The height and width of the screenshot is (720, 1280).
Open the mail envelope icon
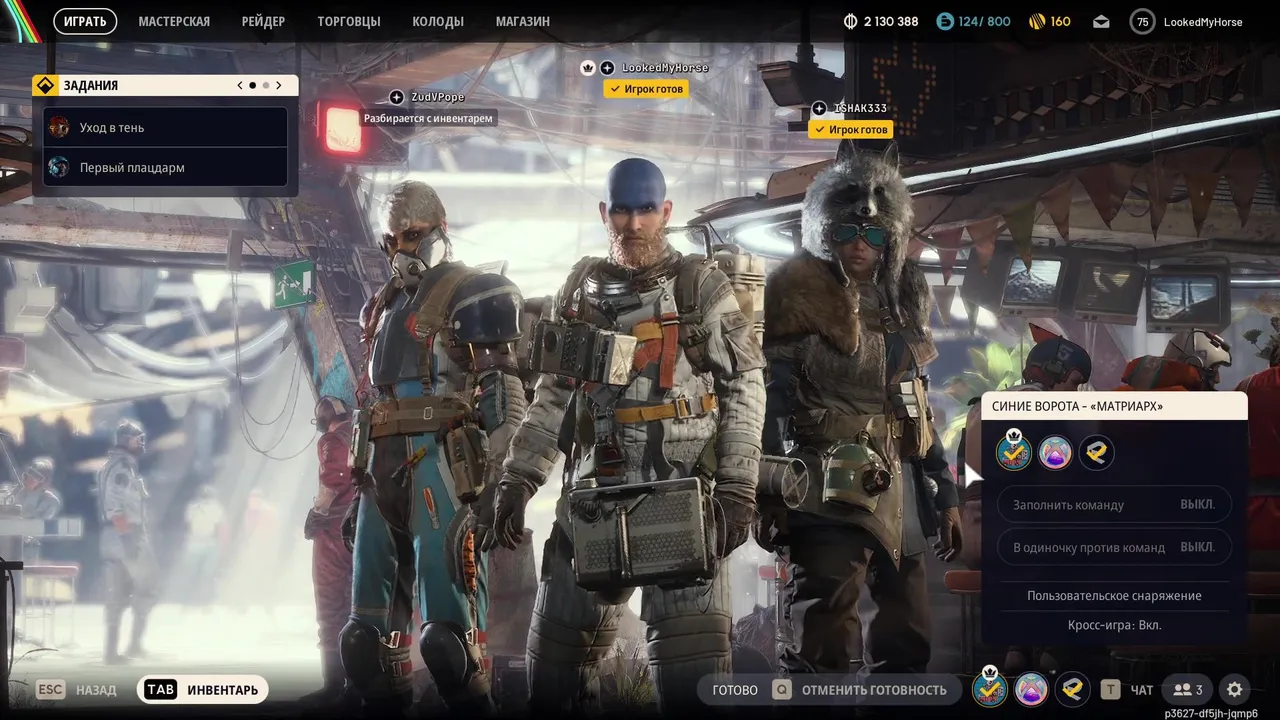point(1101,21)
